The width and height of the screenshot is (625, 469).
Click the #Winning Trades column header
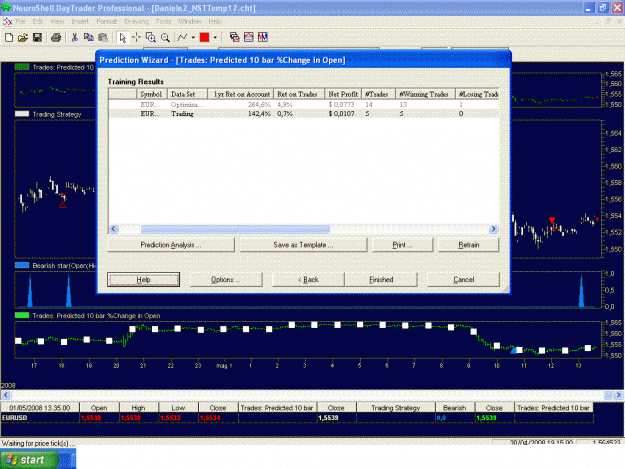(x=425, y=94)
